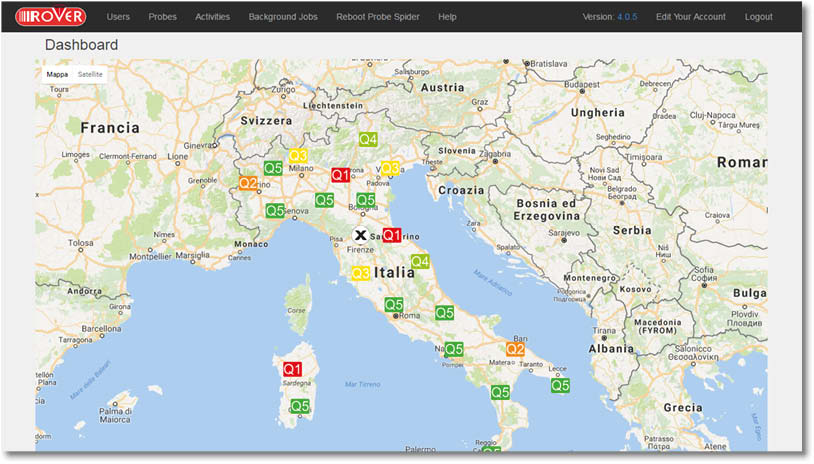Click the green Q5 marker in Calabria
814x464 pixels.
point(500,392)
